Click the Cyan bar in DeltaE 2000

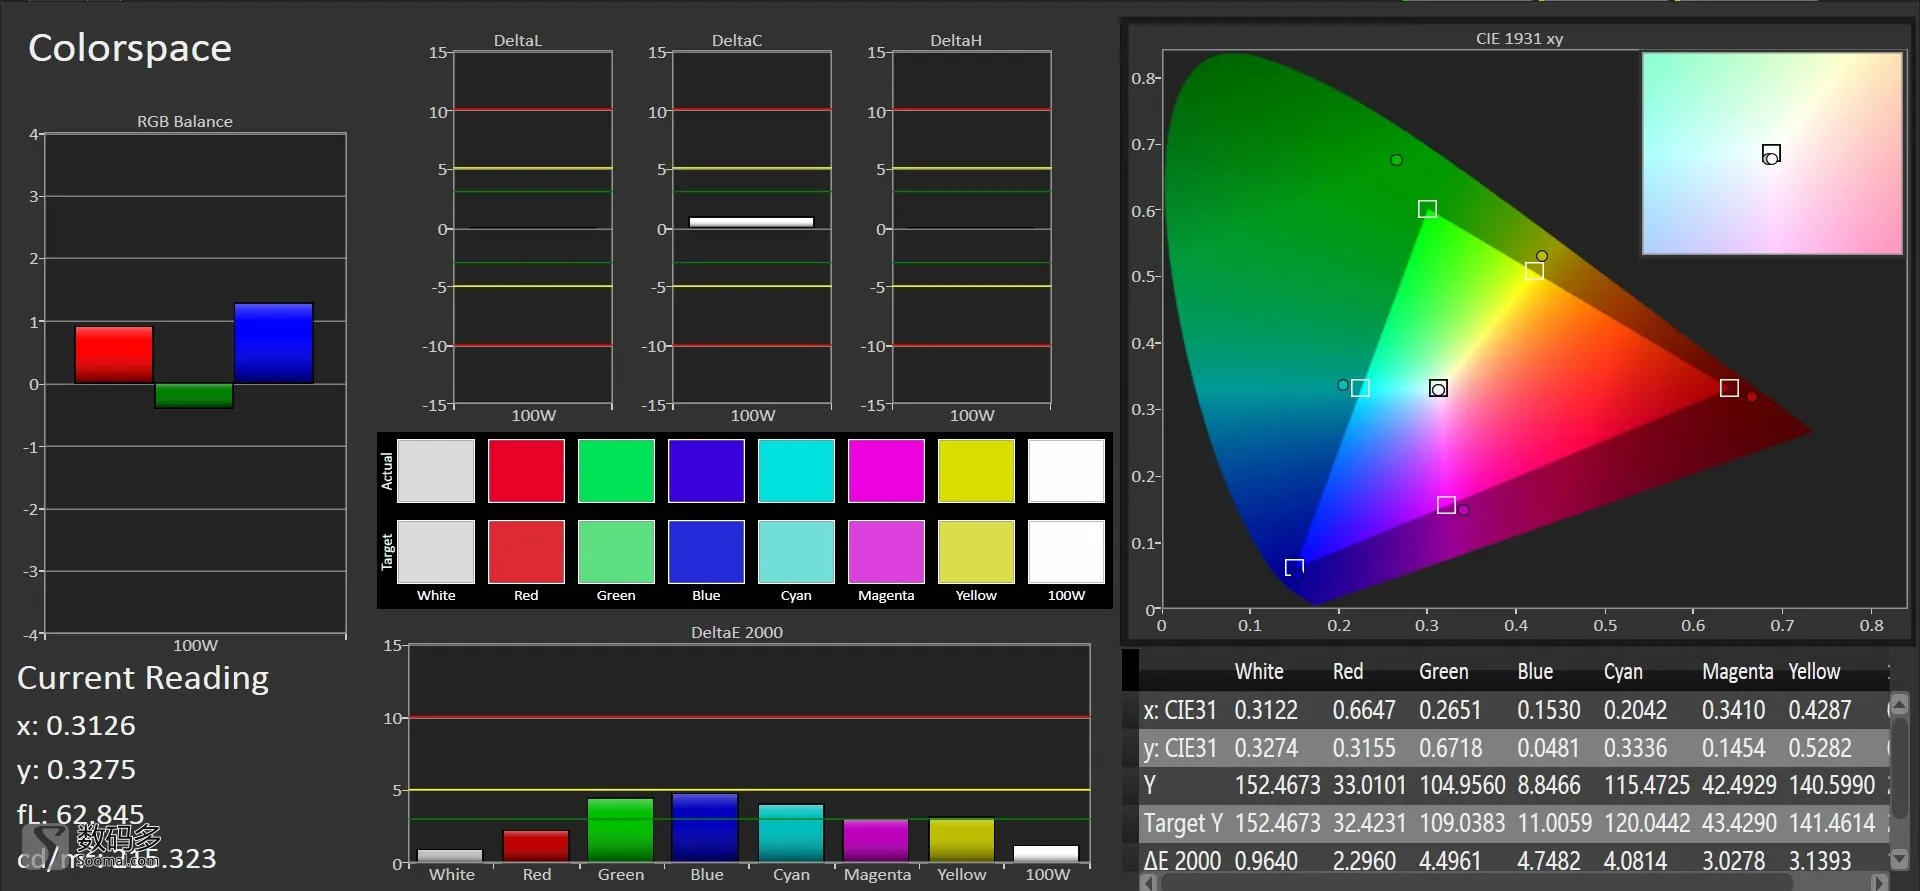pyautogui.click(x=791, y=833)
